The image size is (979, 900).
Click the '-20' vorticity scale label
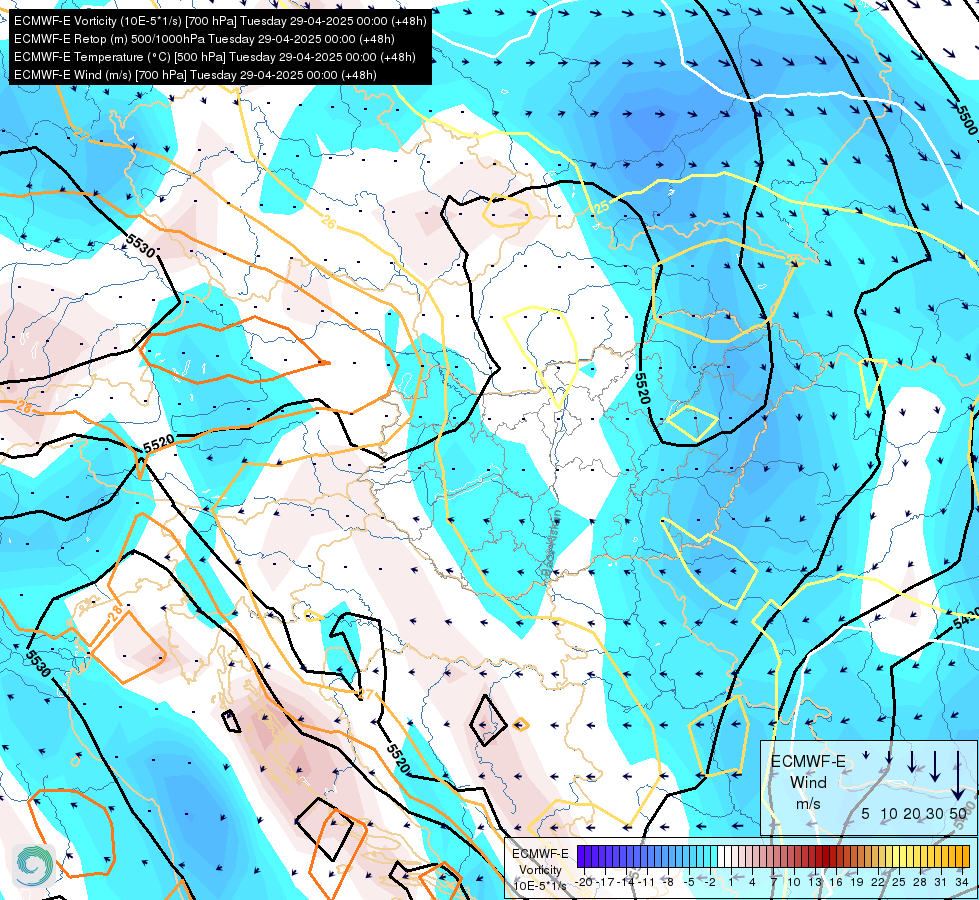coord(584,883)
